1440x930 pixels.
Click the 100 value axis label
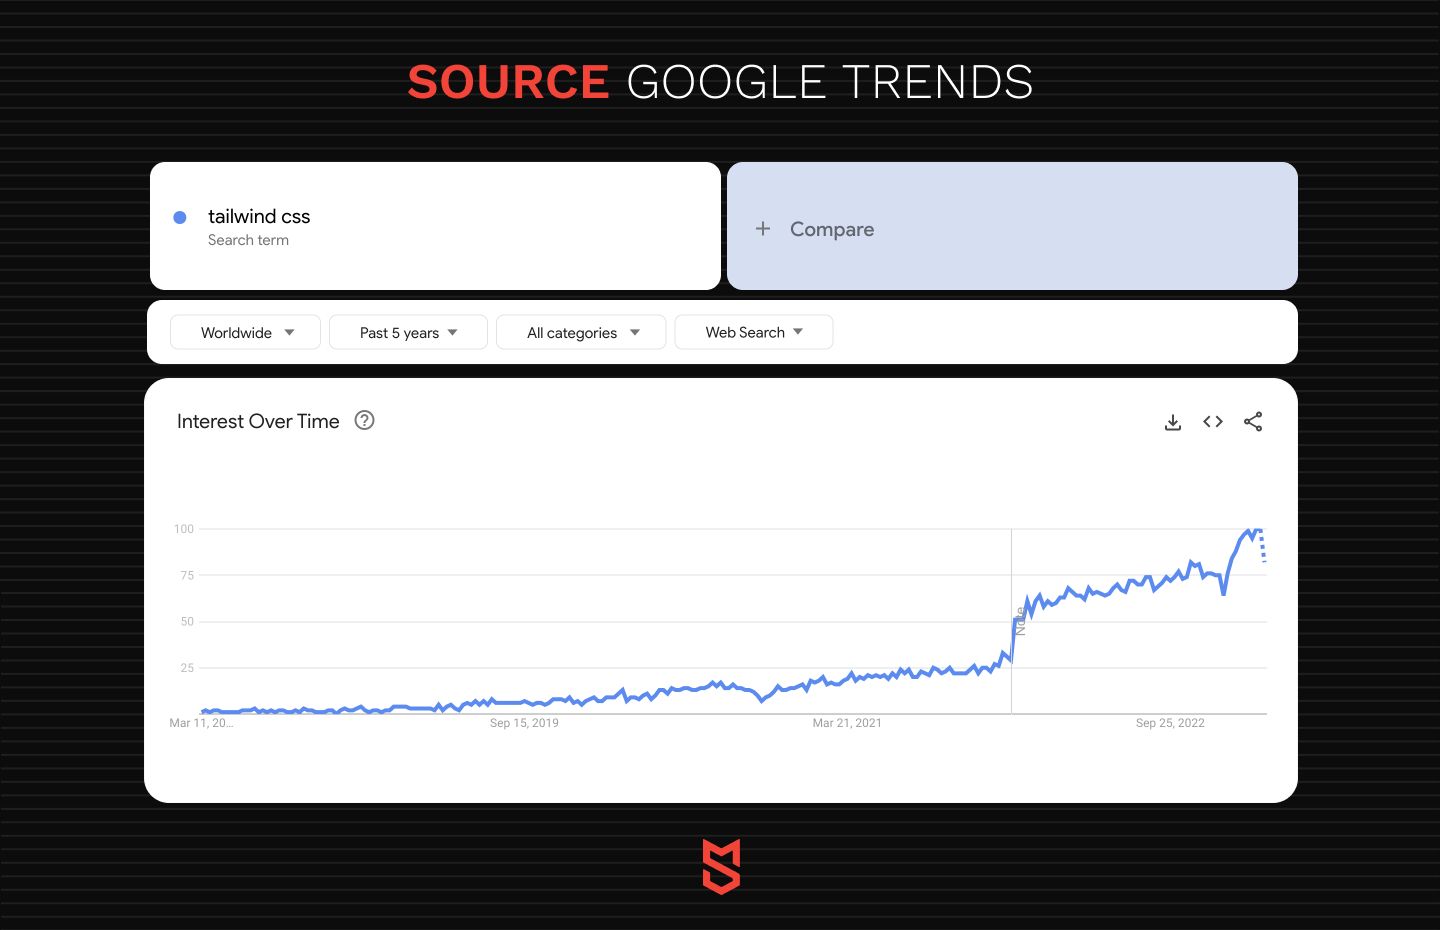[184, 529]
